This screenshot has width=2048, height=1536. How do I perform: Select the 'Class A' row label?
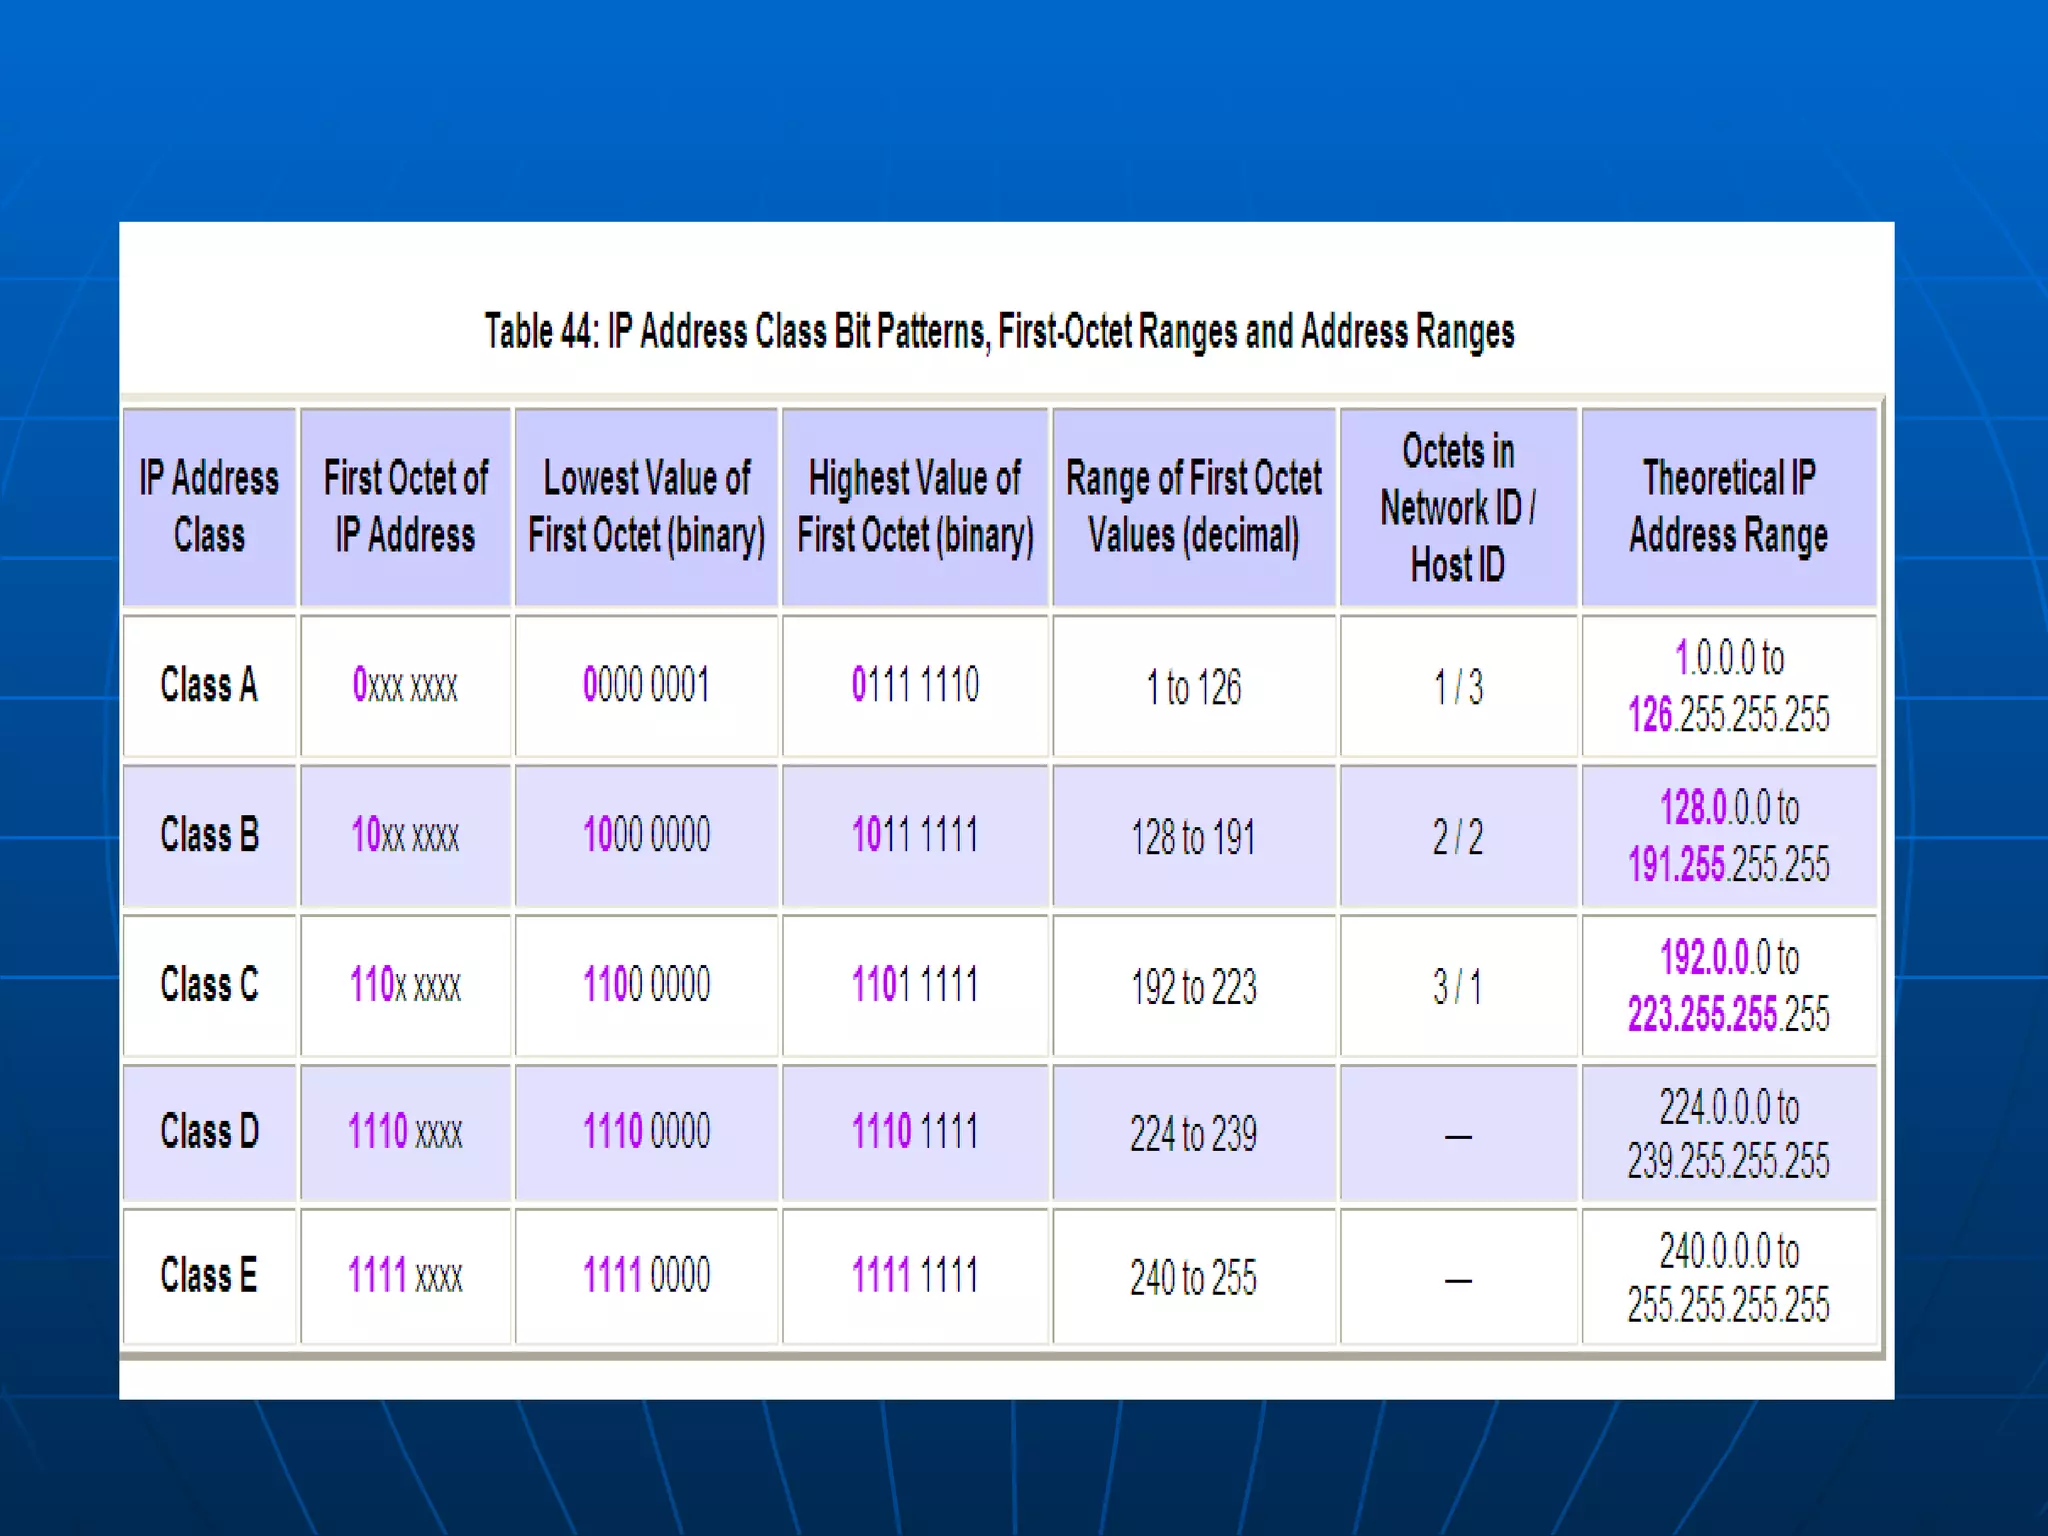(209, 686)
